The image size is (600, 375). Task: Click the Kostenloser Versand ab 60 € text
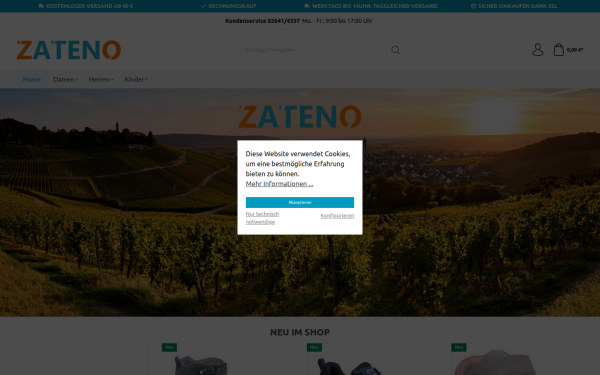[x=90, y=6]
